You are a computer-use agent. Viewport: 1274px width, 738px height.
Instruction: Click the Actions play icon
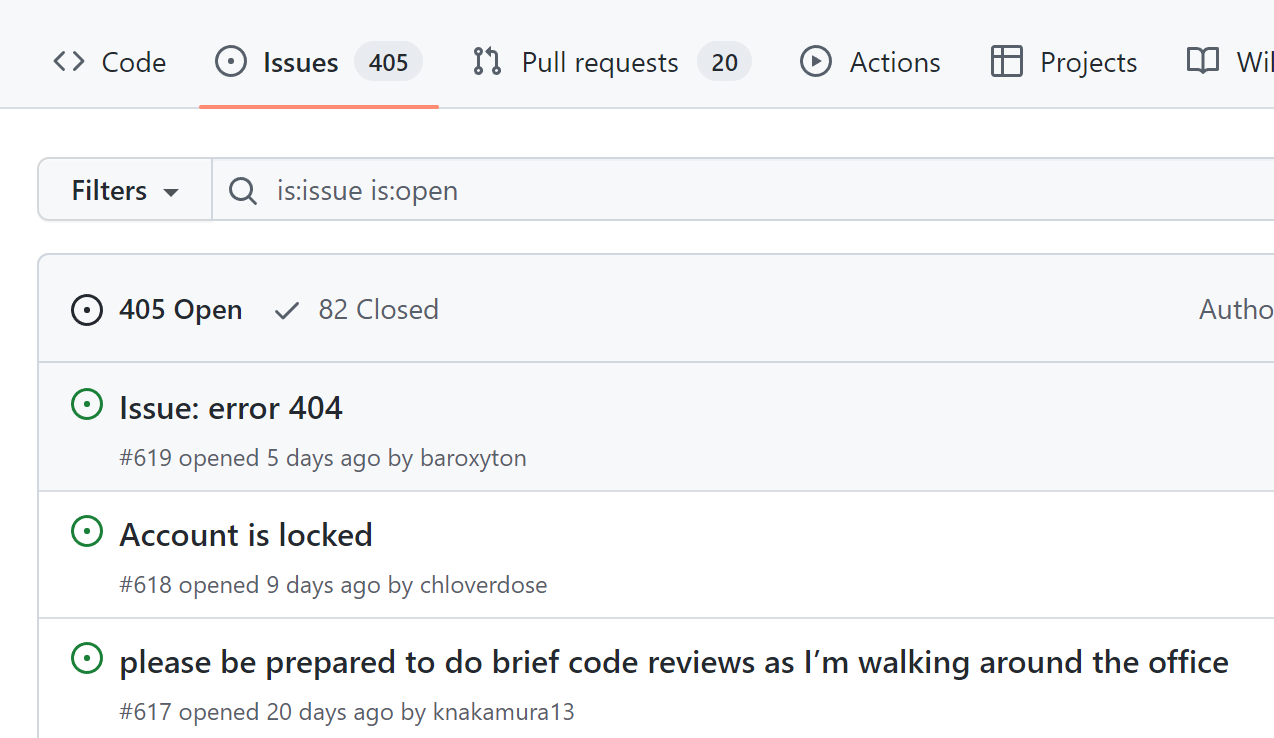point(816,61)
